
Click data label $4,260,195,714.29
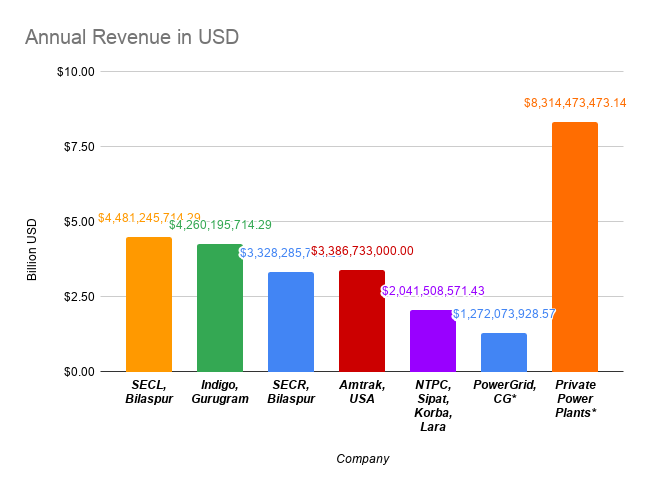pos(220,225)
